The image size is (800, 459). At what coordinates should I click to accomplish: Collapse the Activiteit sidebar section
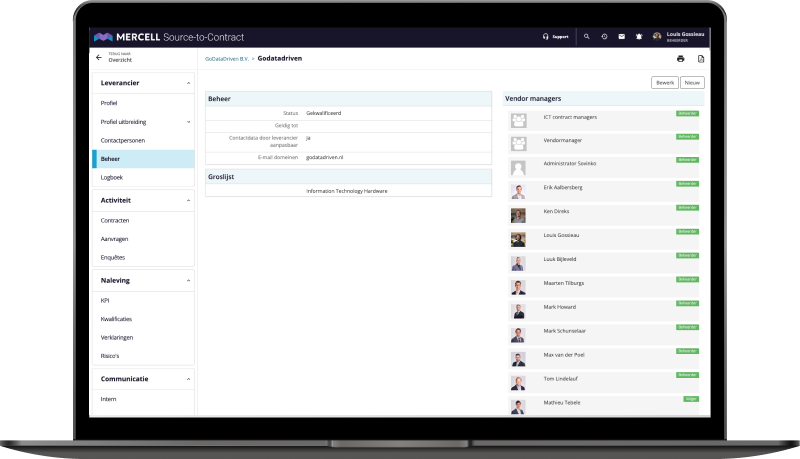click(188, 200)
